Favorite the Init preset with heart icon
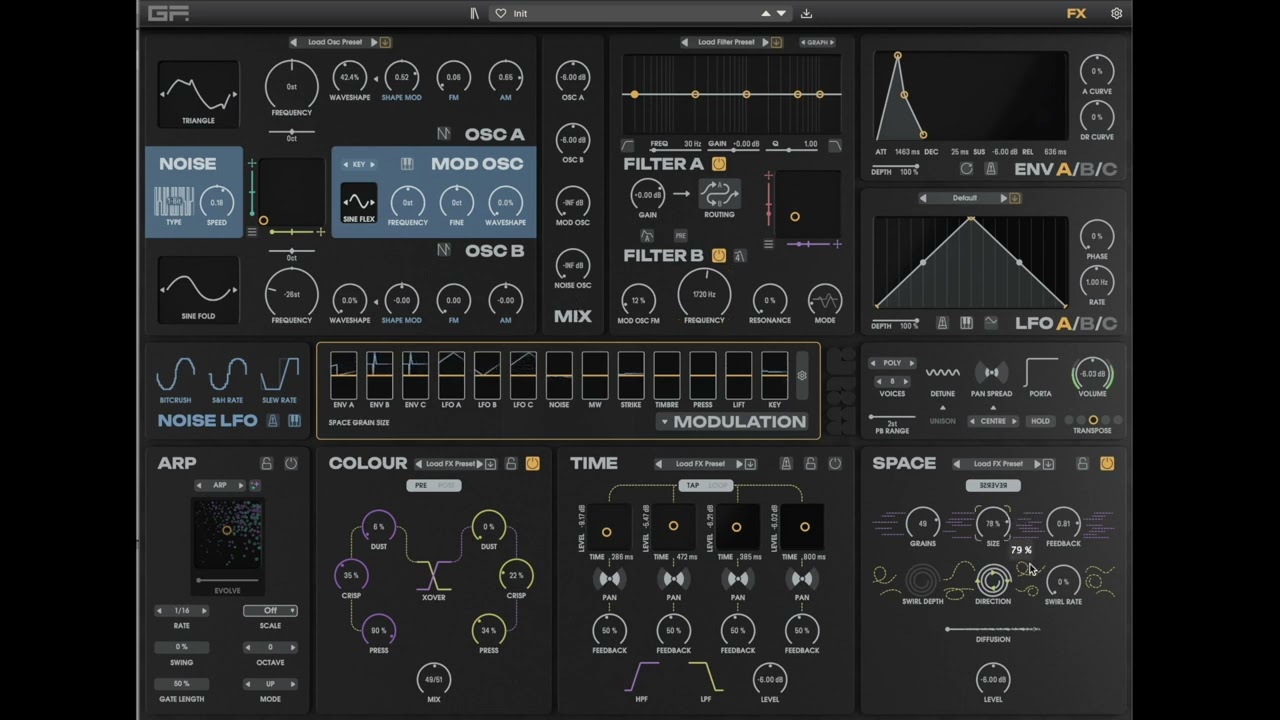 coord(501,14)
